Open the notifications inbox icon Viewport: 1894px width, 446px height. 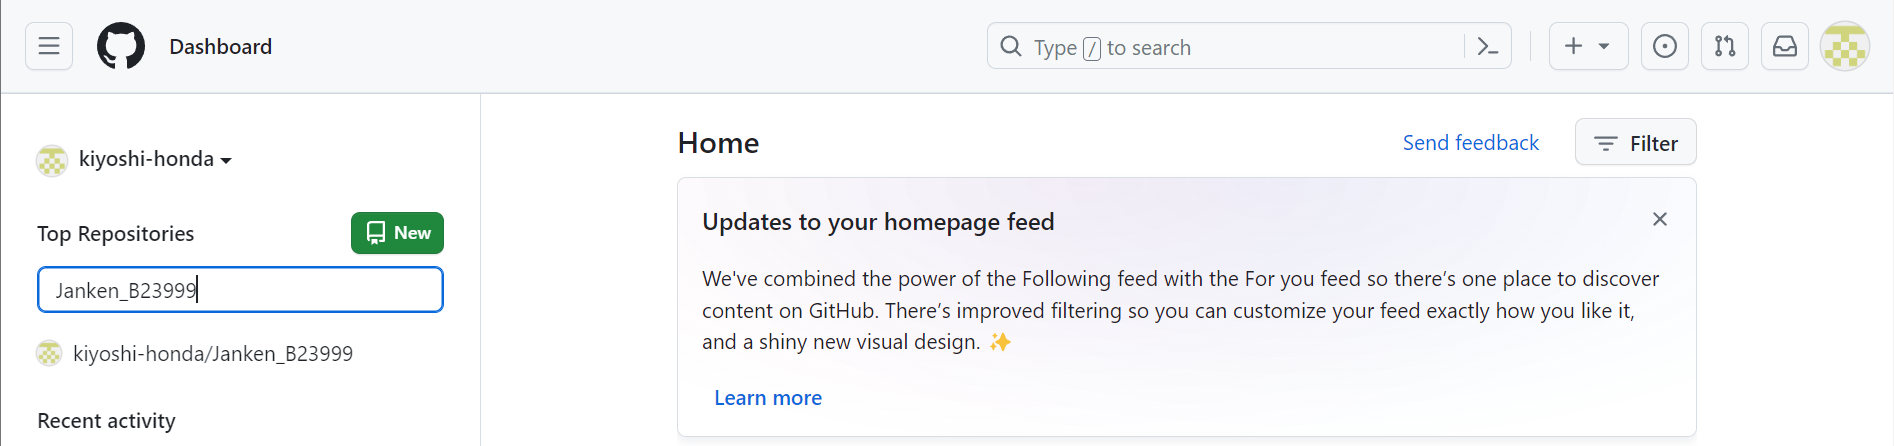[1785, 46]
